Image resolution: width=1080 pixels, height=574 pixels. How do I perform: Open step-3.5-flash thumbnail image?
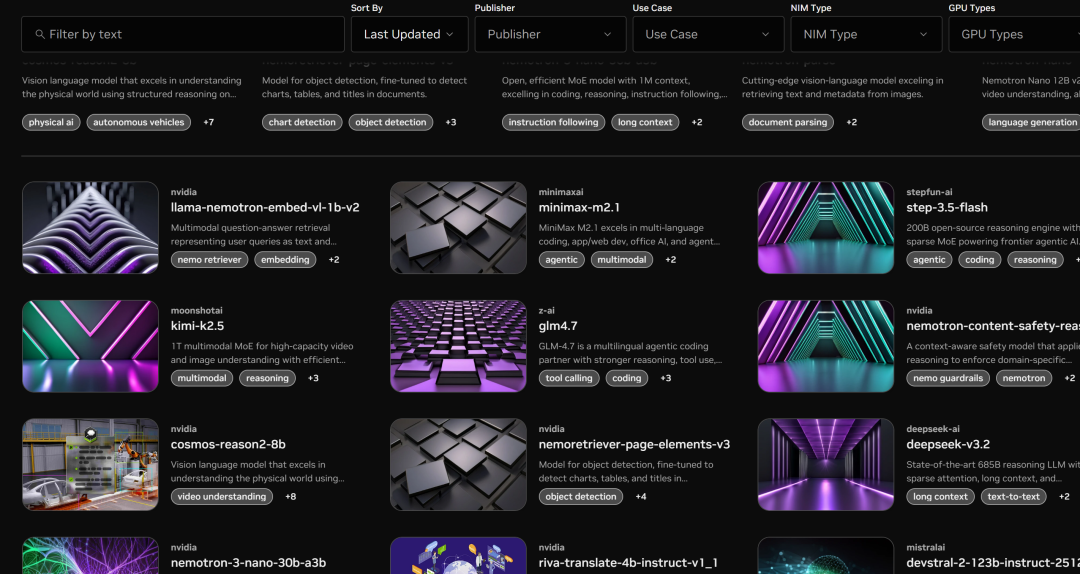pos(826,227)
